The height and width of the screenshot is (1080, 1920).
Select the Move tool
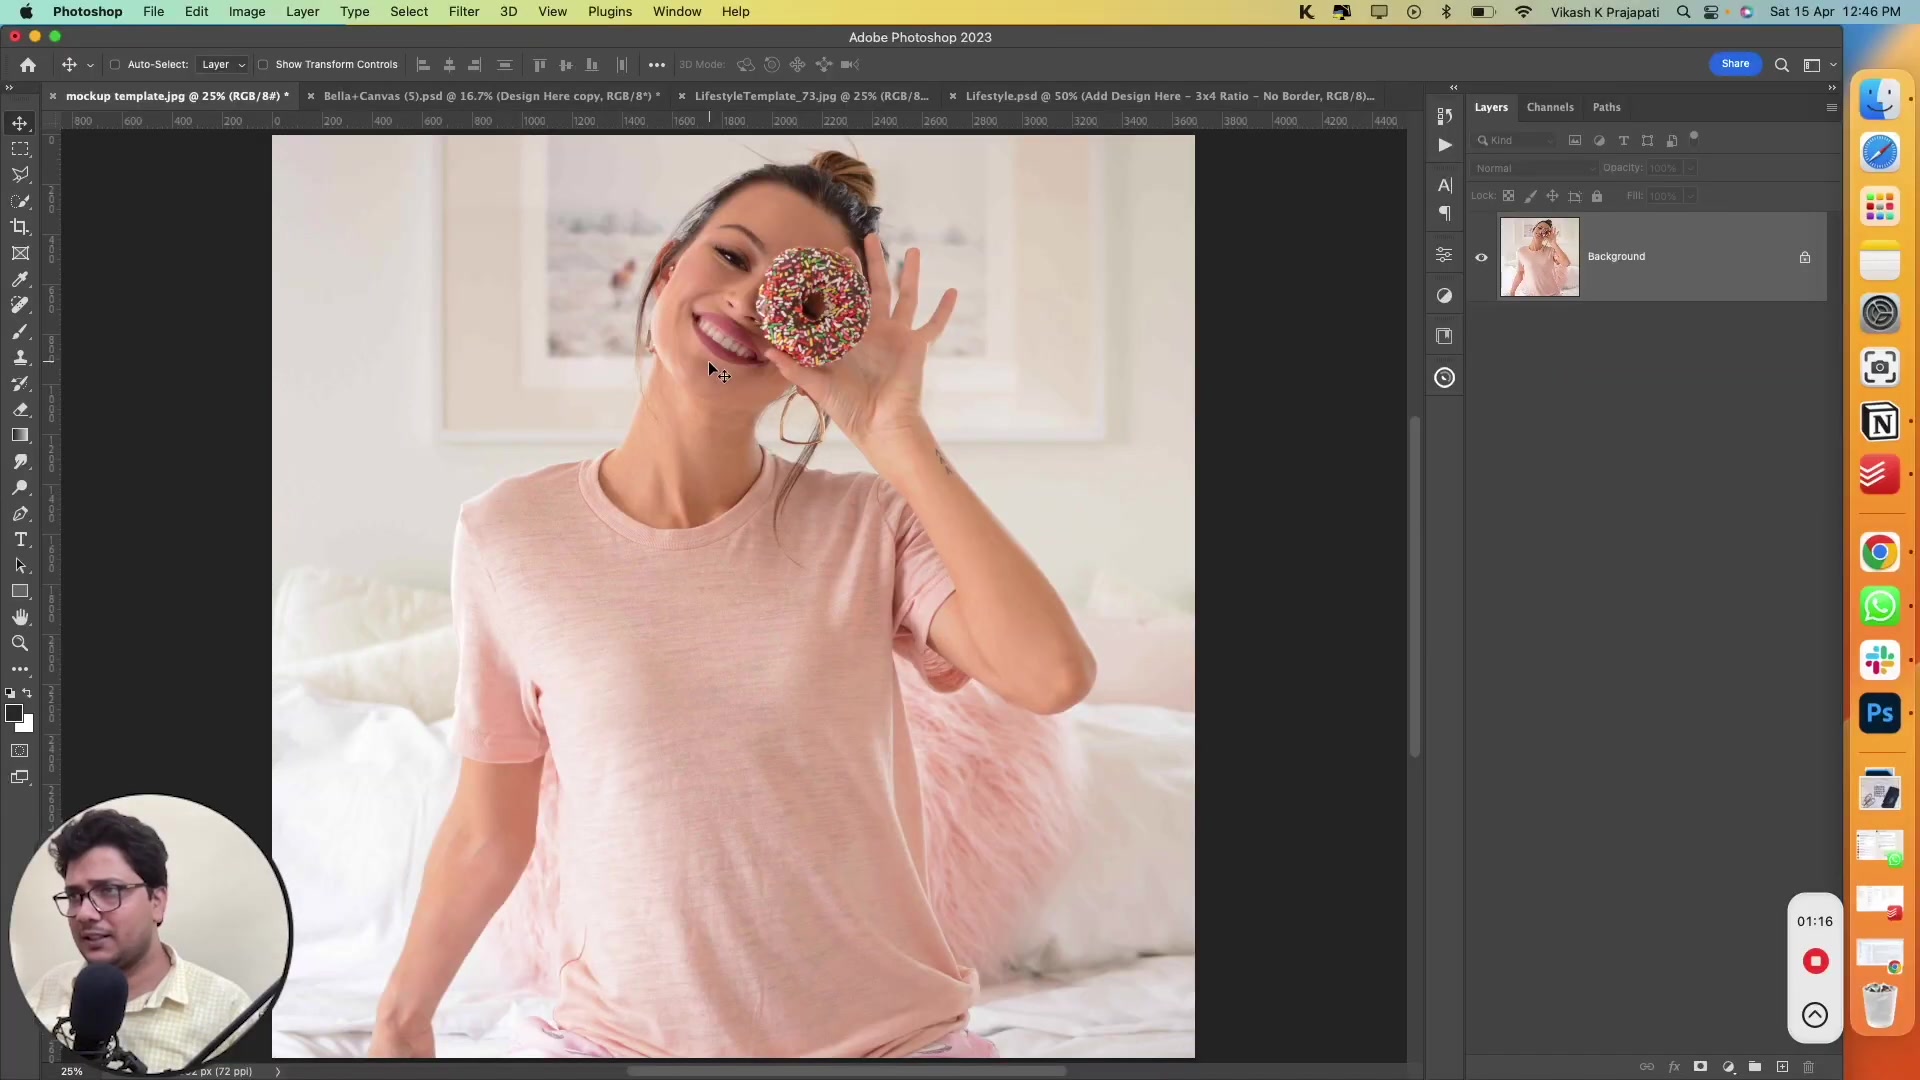click(20, 124)
